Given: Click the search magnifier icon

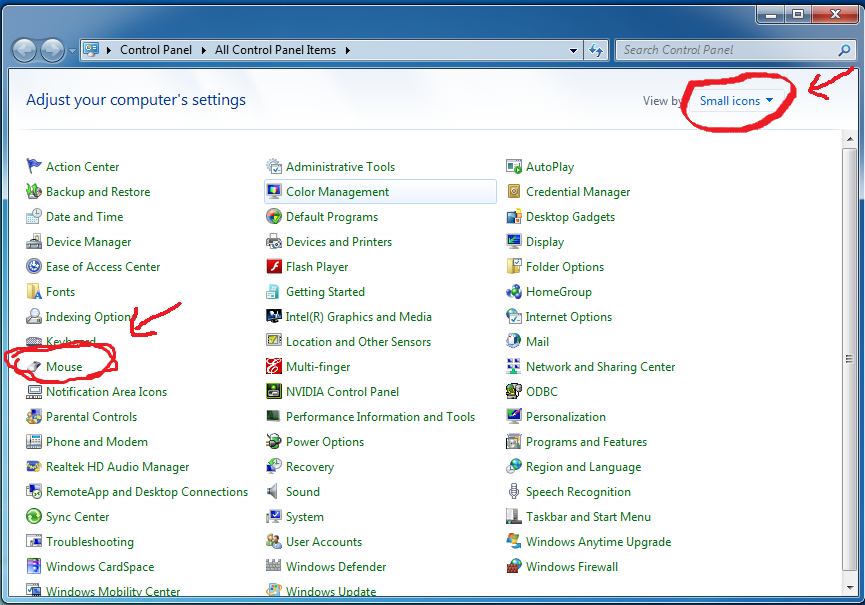Looking at the screenshot, I should click(844, 50).
